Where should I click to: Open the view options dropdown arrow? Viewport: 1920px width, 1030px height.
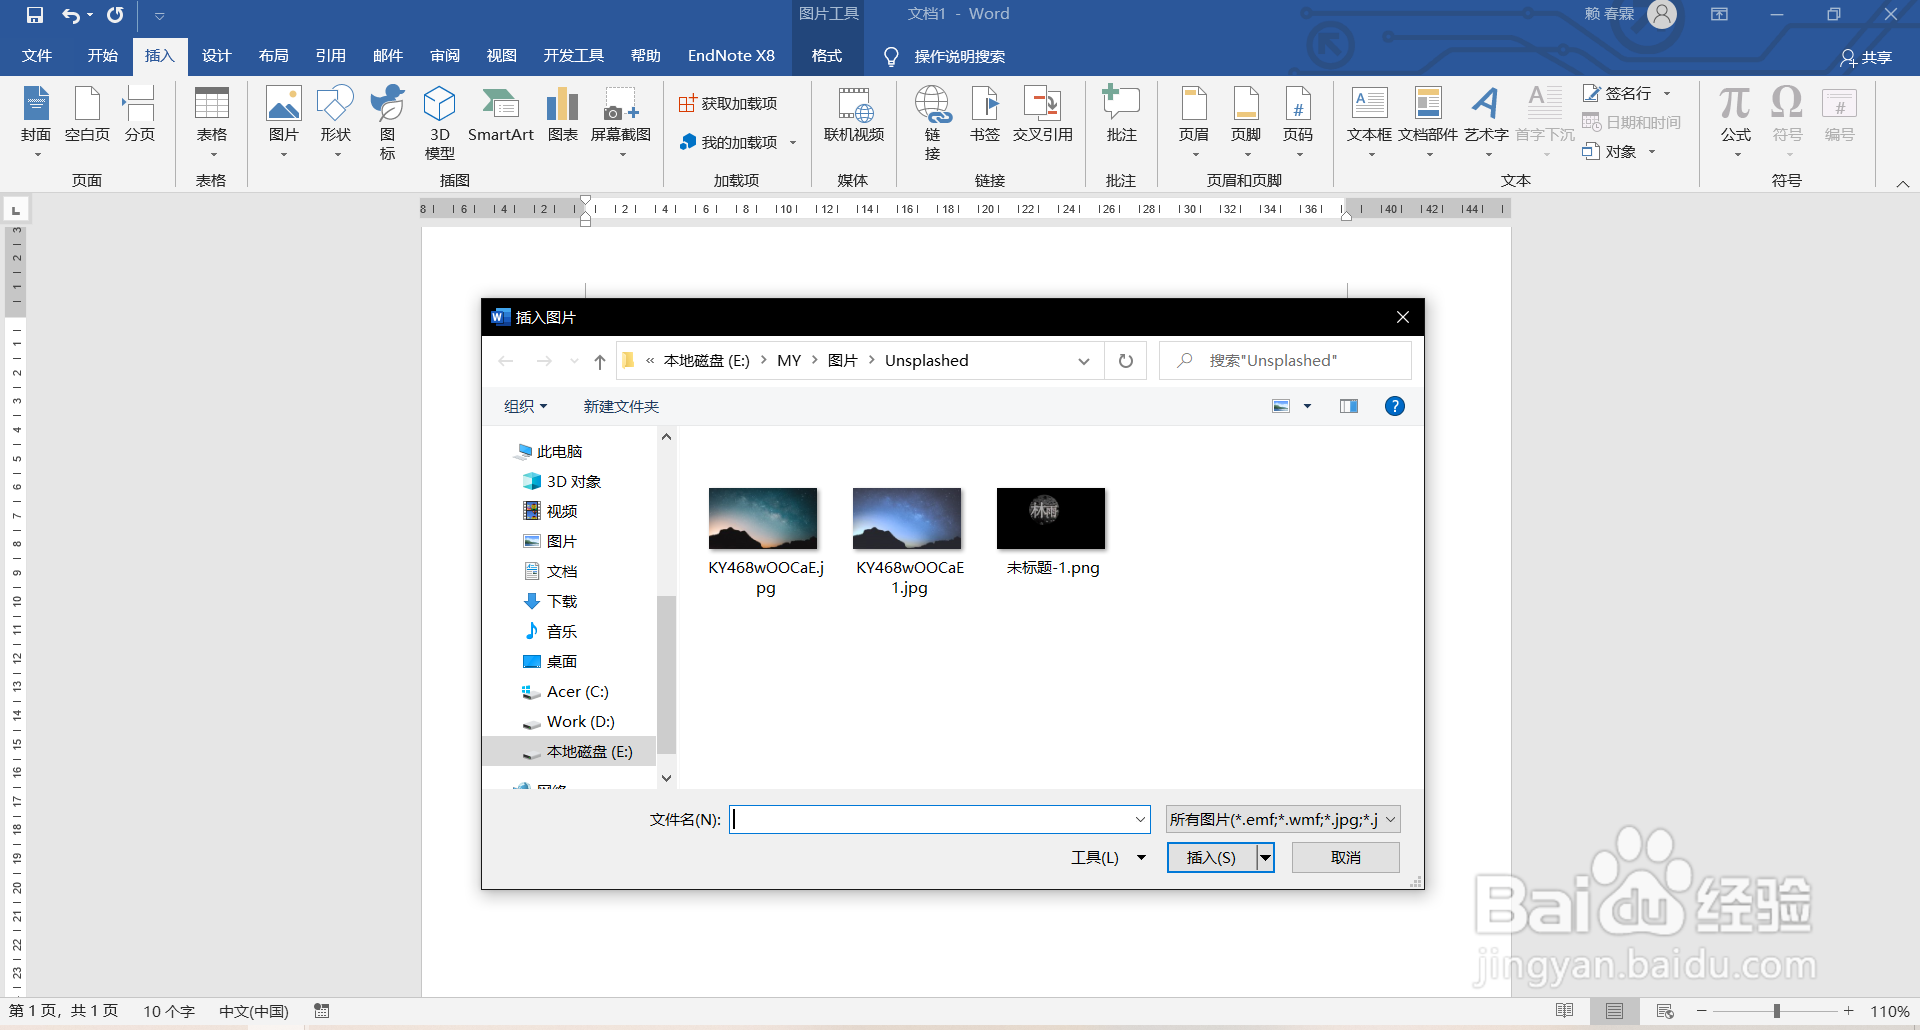(x=1307, y=406)
